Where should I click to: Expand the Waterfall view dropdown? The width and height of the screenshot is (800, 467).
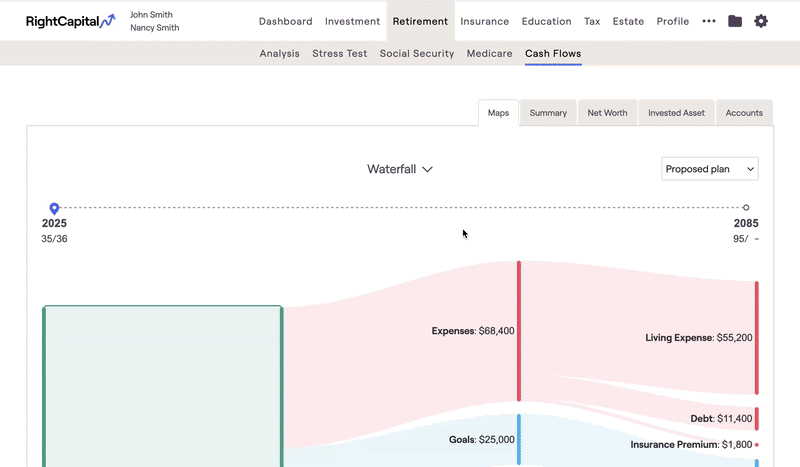click(400, 169)
